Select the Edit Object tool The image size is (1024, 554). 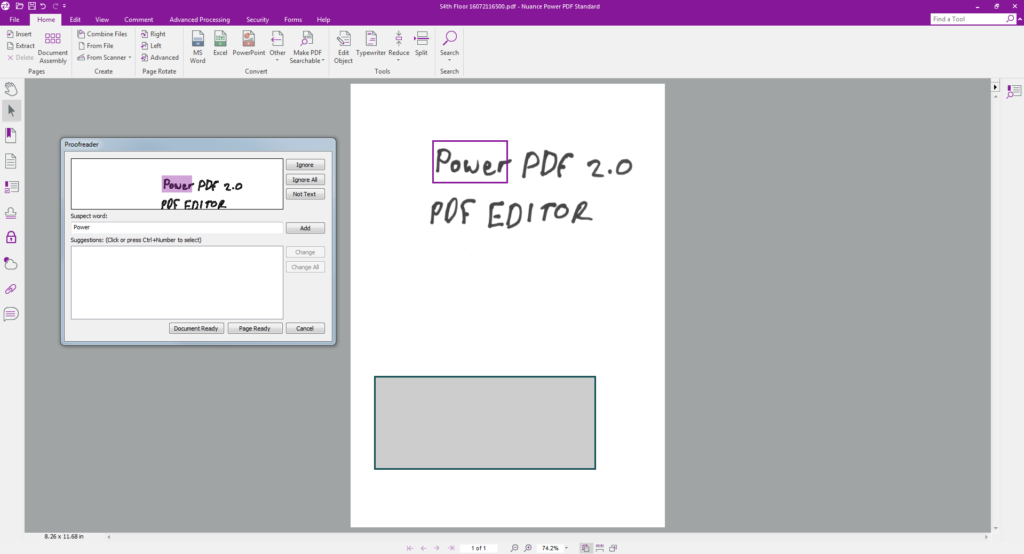pyautogui.click(x=344, y=48)
